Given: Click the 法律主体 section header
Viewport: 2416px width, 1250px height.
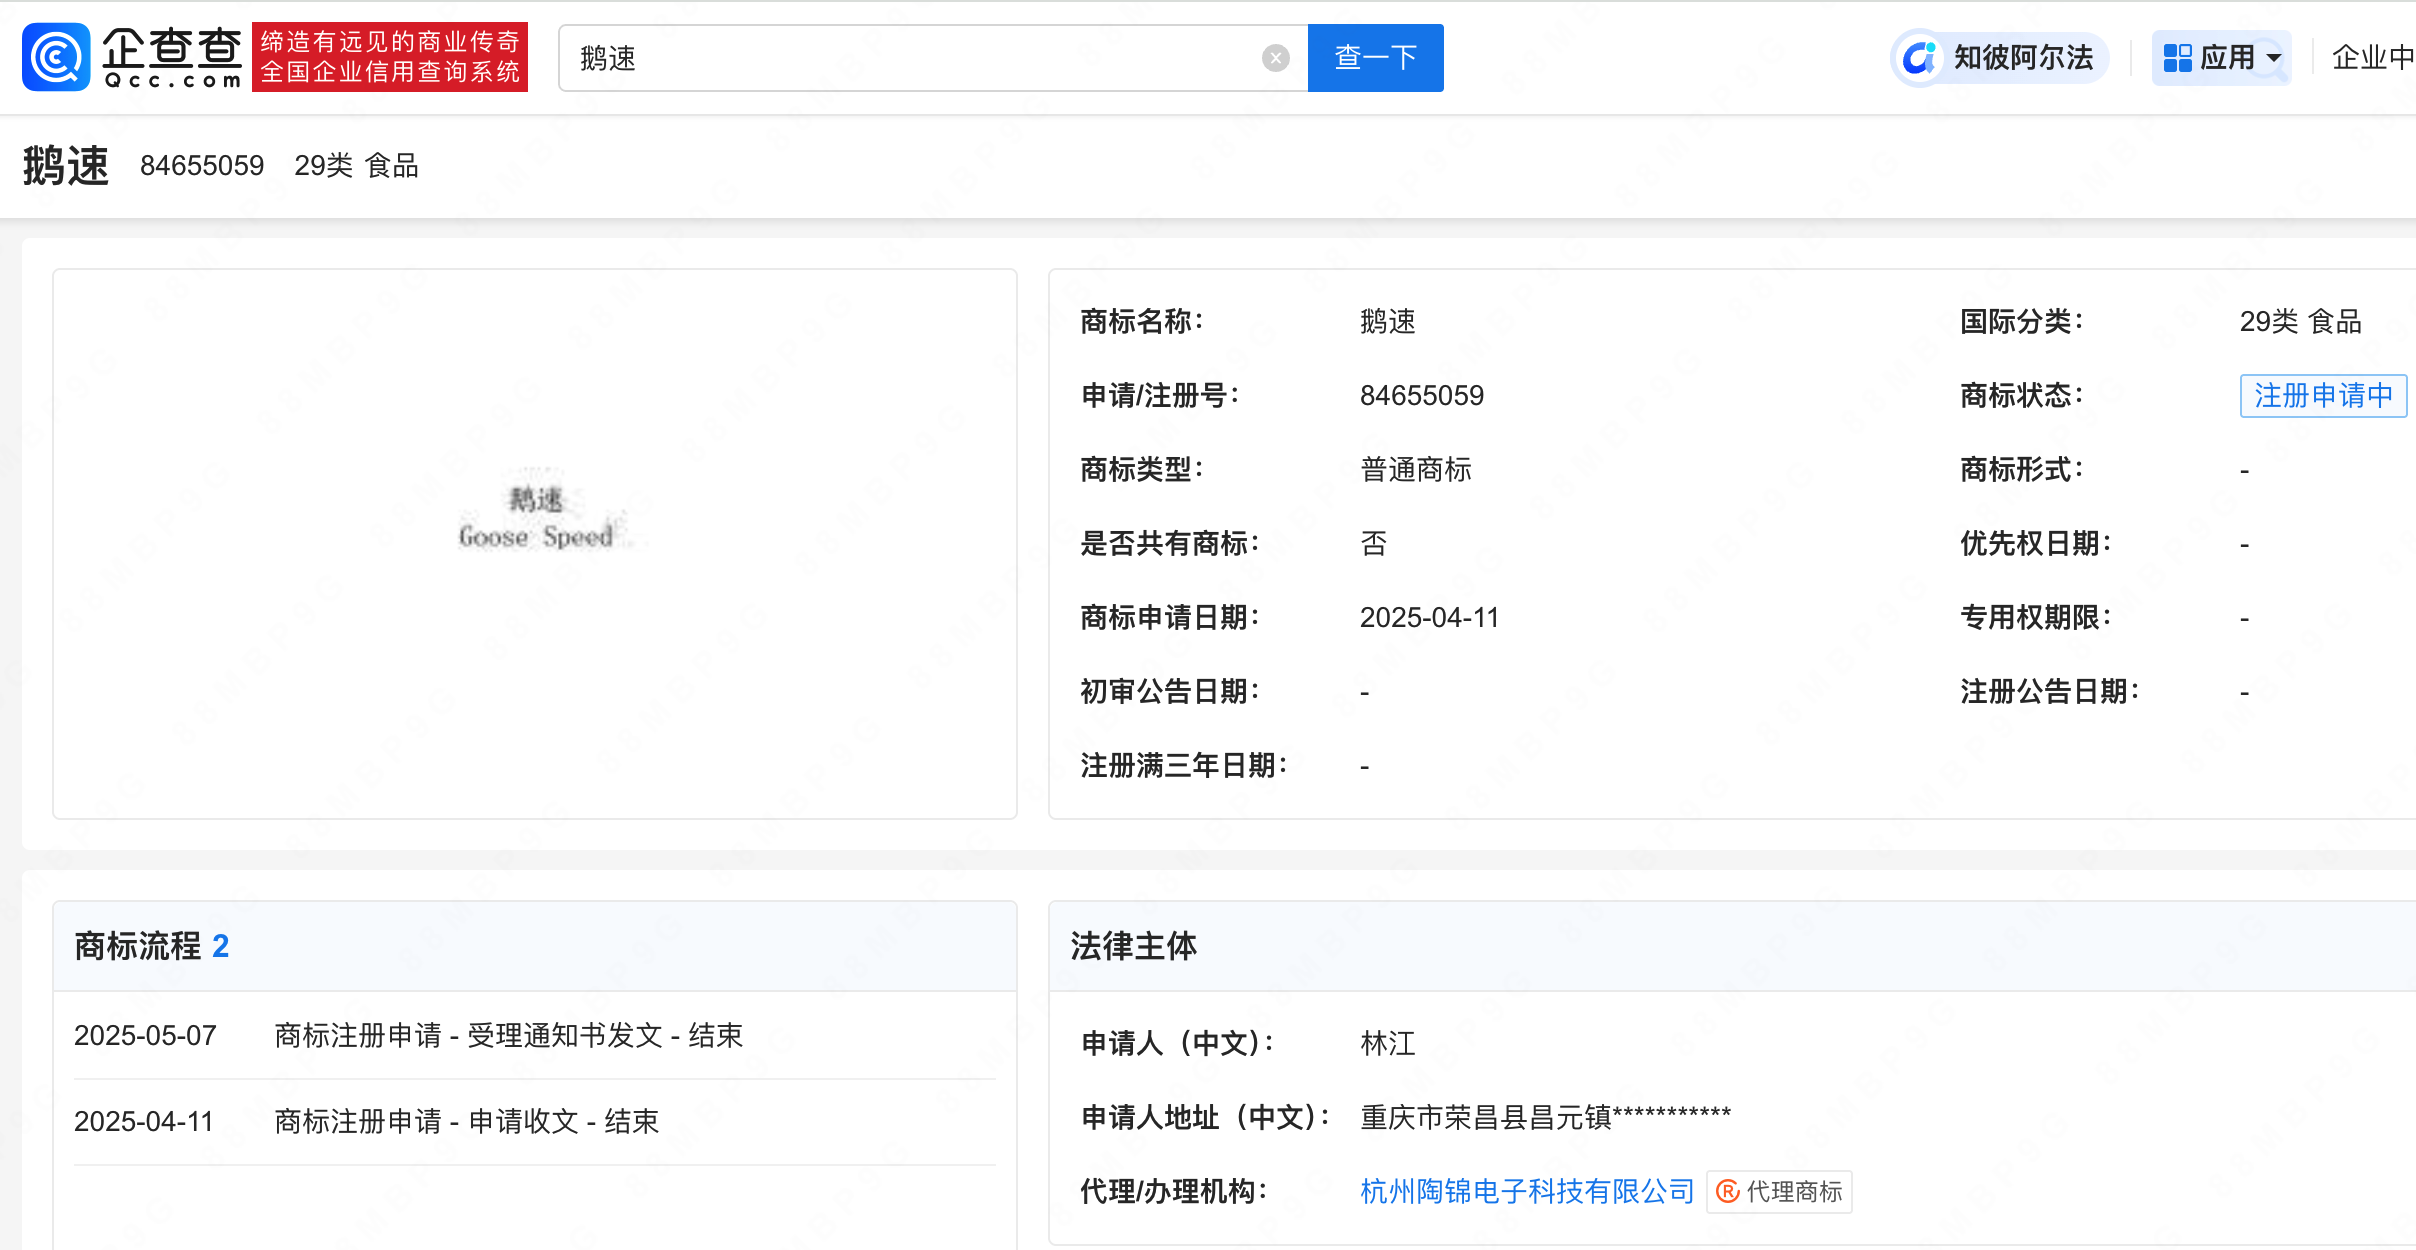Looking at the screenshot, I should [1133, 946].
